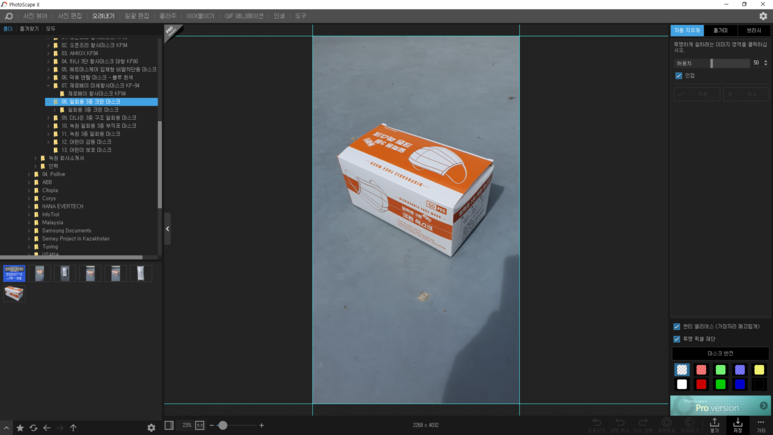Select the yellow mask color swatch

[x=759, y=370]
